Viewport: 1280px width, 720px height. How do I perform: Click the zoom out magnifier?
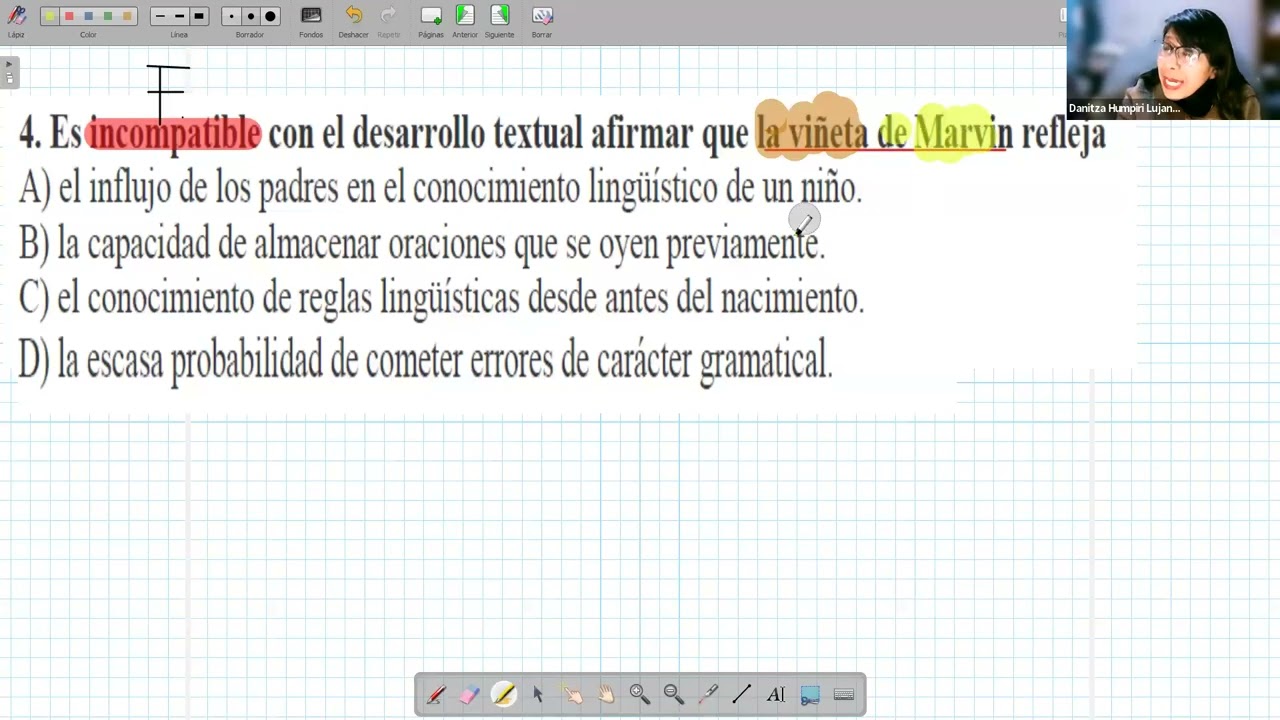(674, 694)
